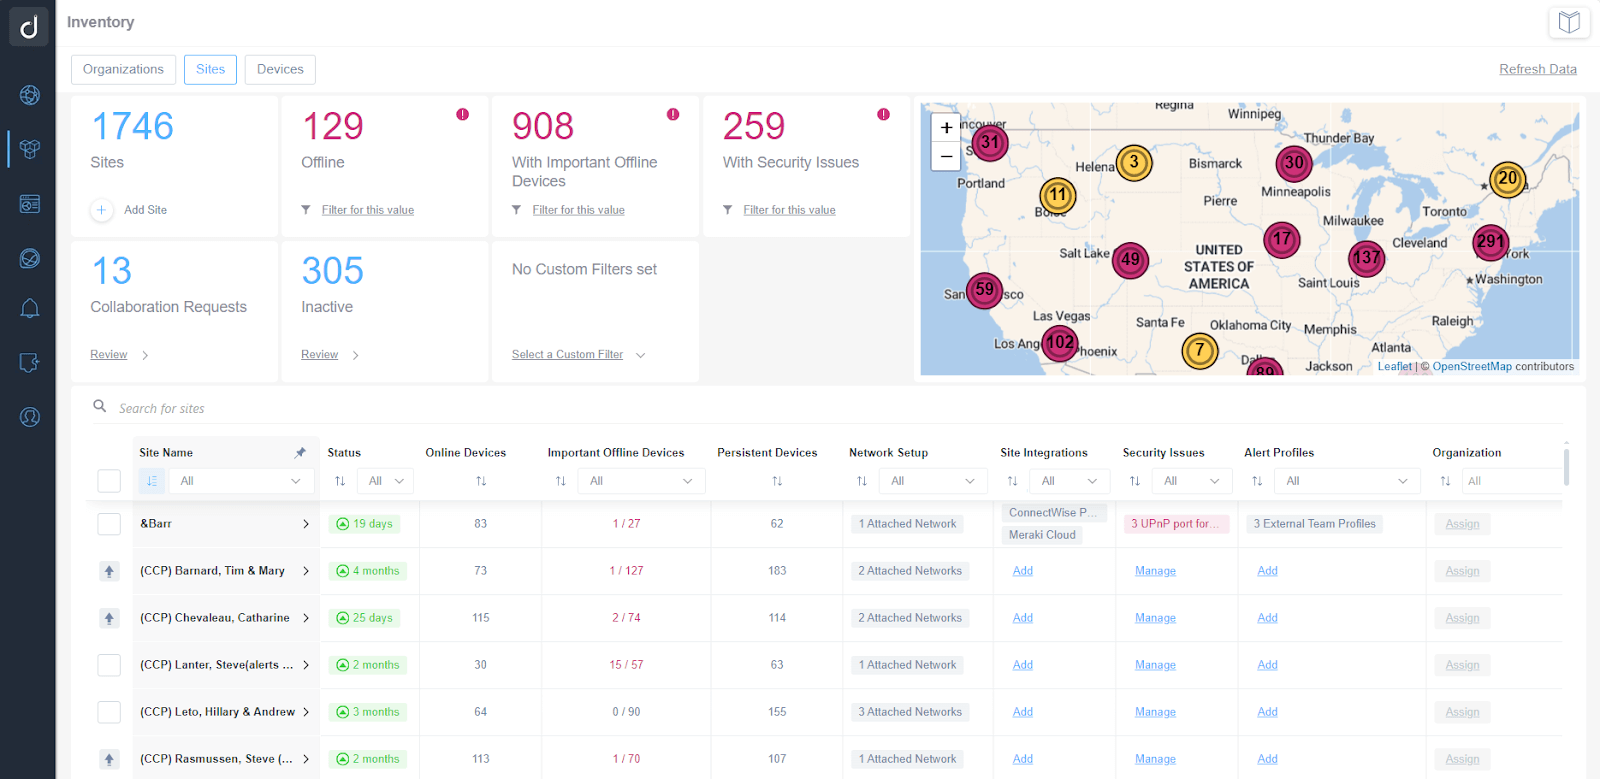1600x779 pixels.
Task: Zoom in on the map
Action: pyautogui.click(x=946, y=128)
